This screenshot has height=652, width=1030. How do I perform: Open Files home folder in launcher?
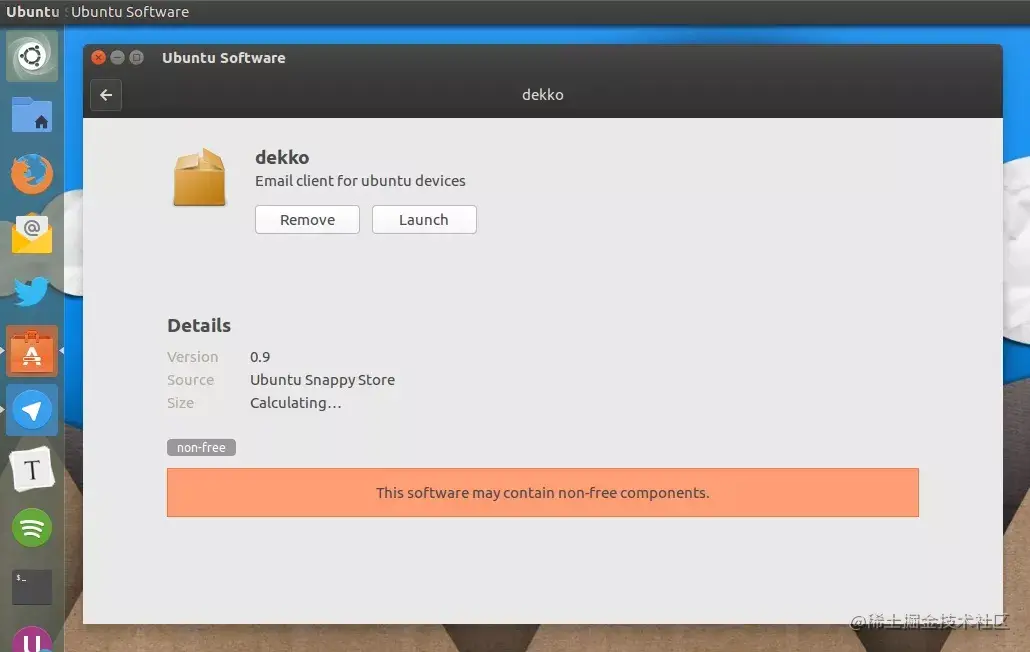pos(32,115)
